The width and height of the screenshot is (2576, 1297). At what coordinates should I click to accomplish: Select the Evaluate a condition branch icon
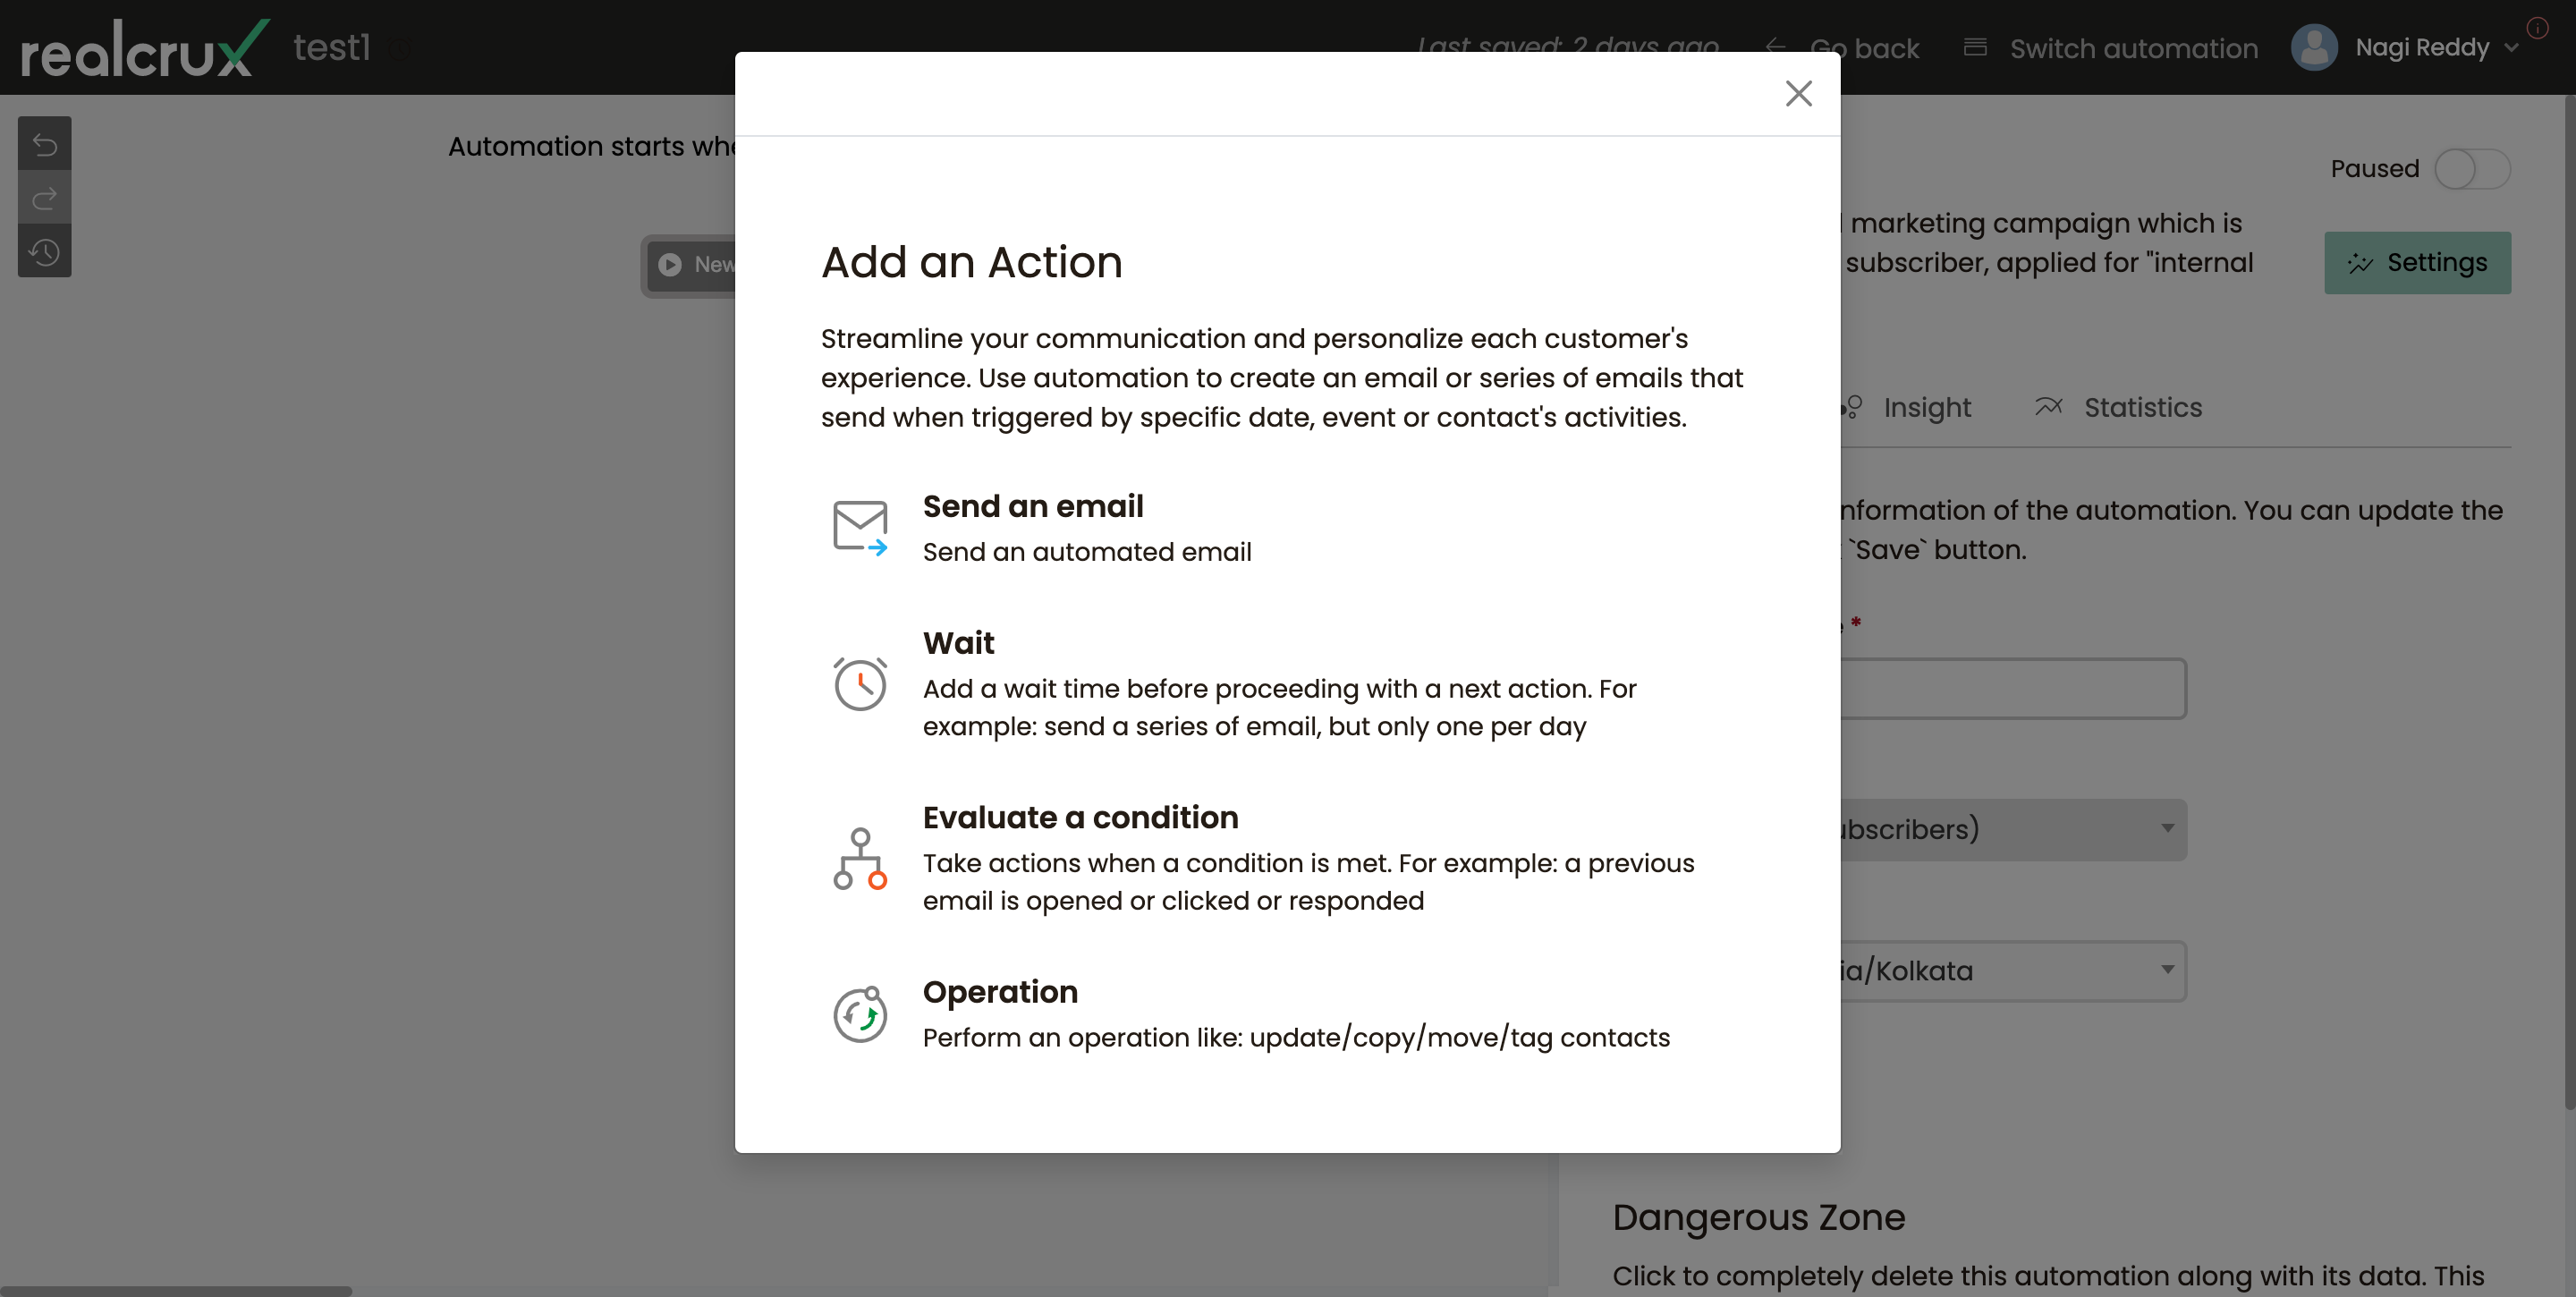click(860, 858)
